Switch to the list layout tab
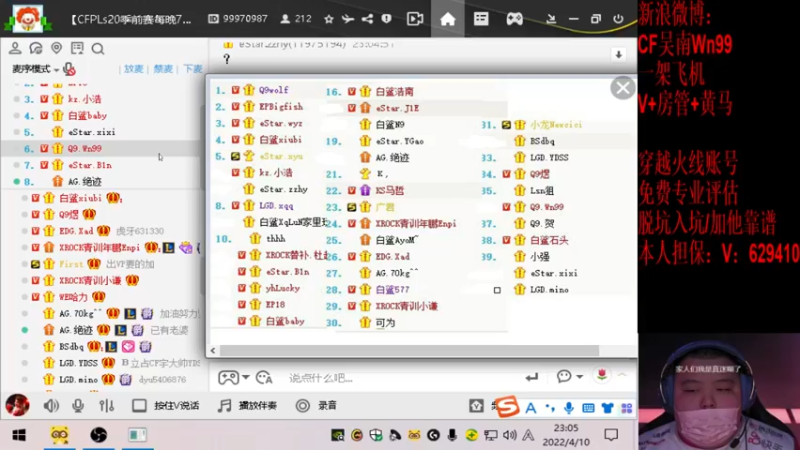This screenshot has height=450, width=800. tap(481, 19)
